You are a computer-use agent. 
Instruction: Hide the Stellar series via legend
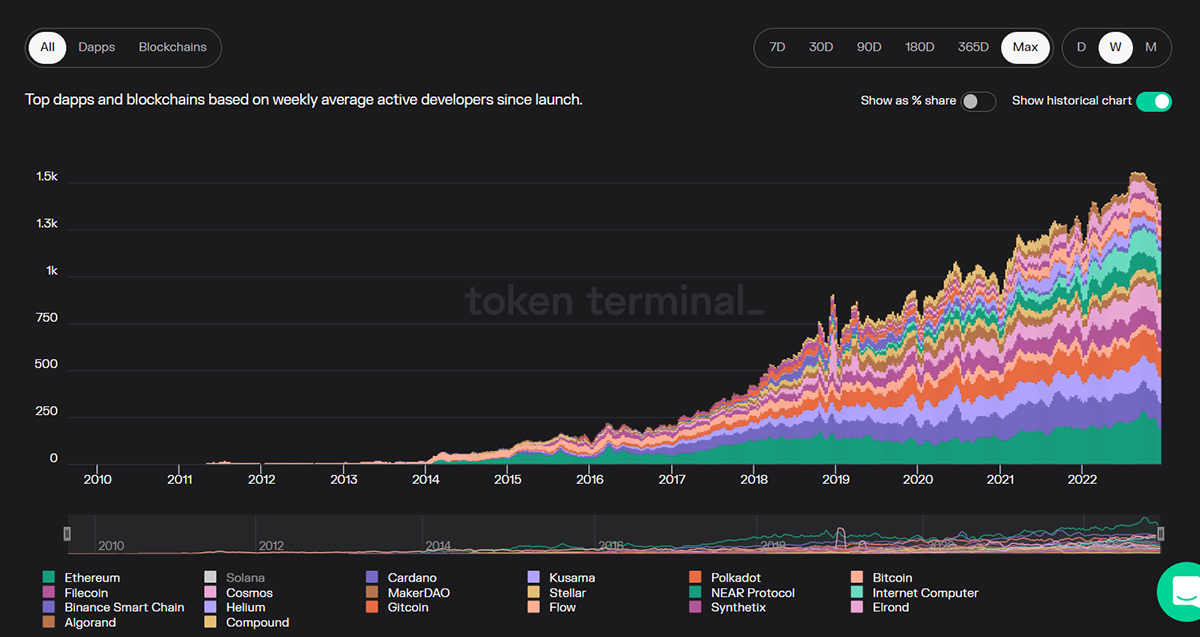[557, 593]
